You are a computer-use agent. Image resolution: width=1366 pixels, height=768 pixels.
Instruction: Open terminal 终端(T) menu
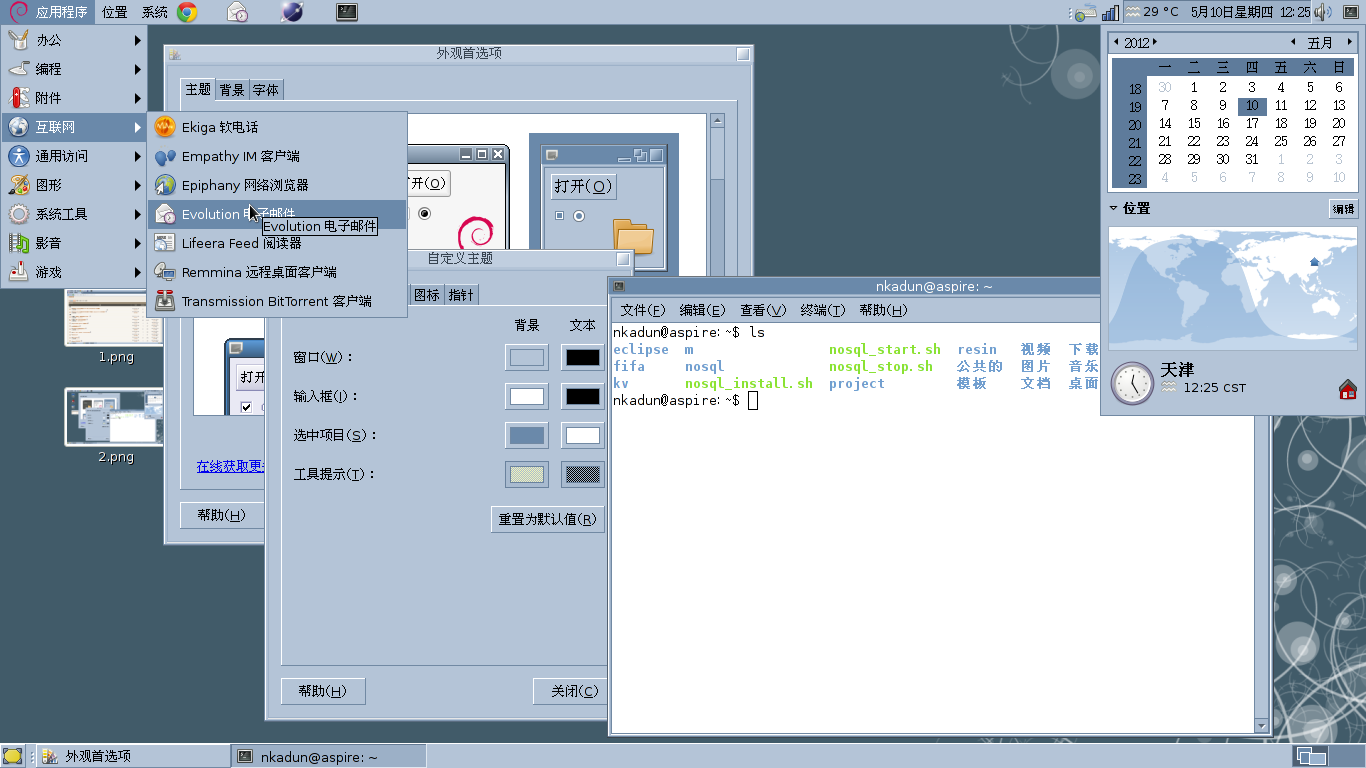pyautogui.click(x=823, y=310)
